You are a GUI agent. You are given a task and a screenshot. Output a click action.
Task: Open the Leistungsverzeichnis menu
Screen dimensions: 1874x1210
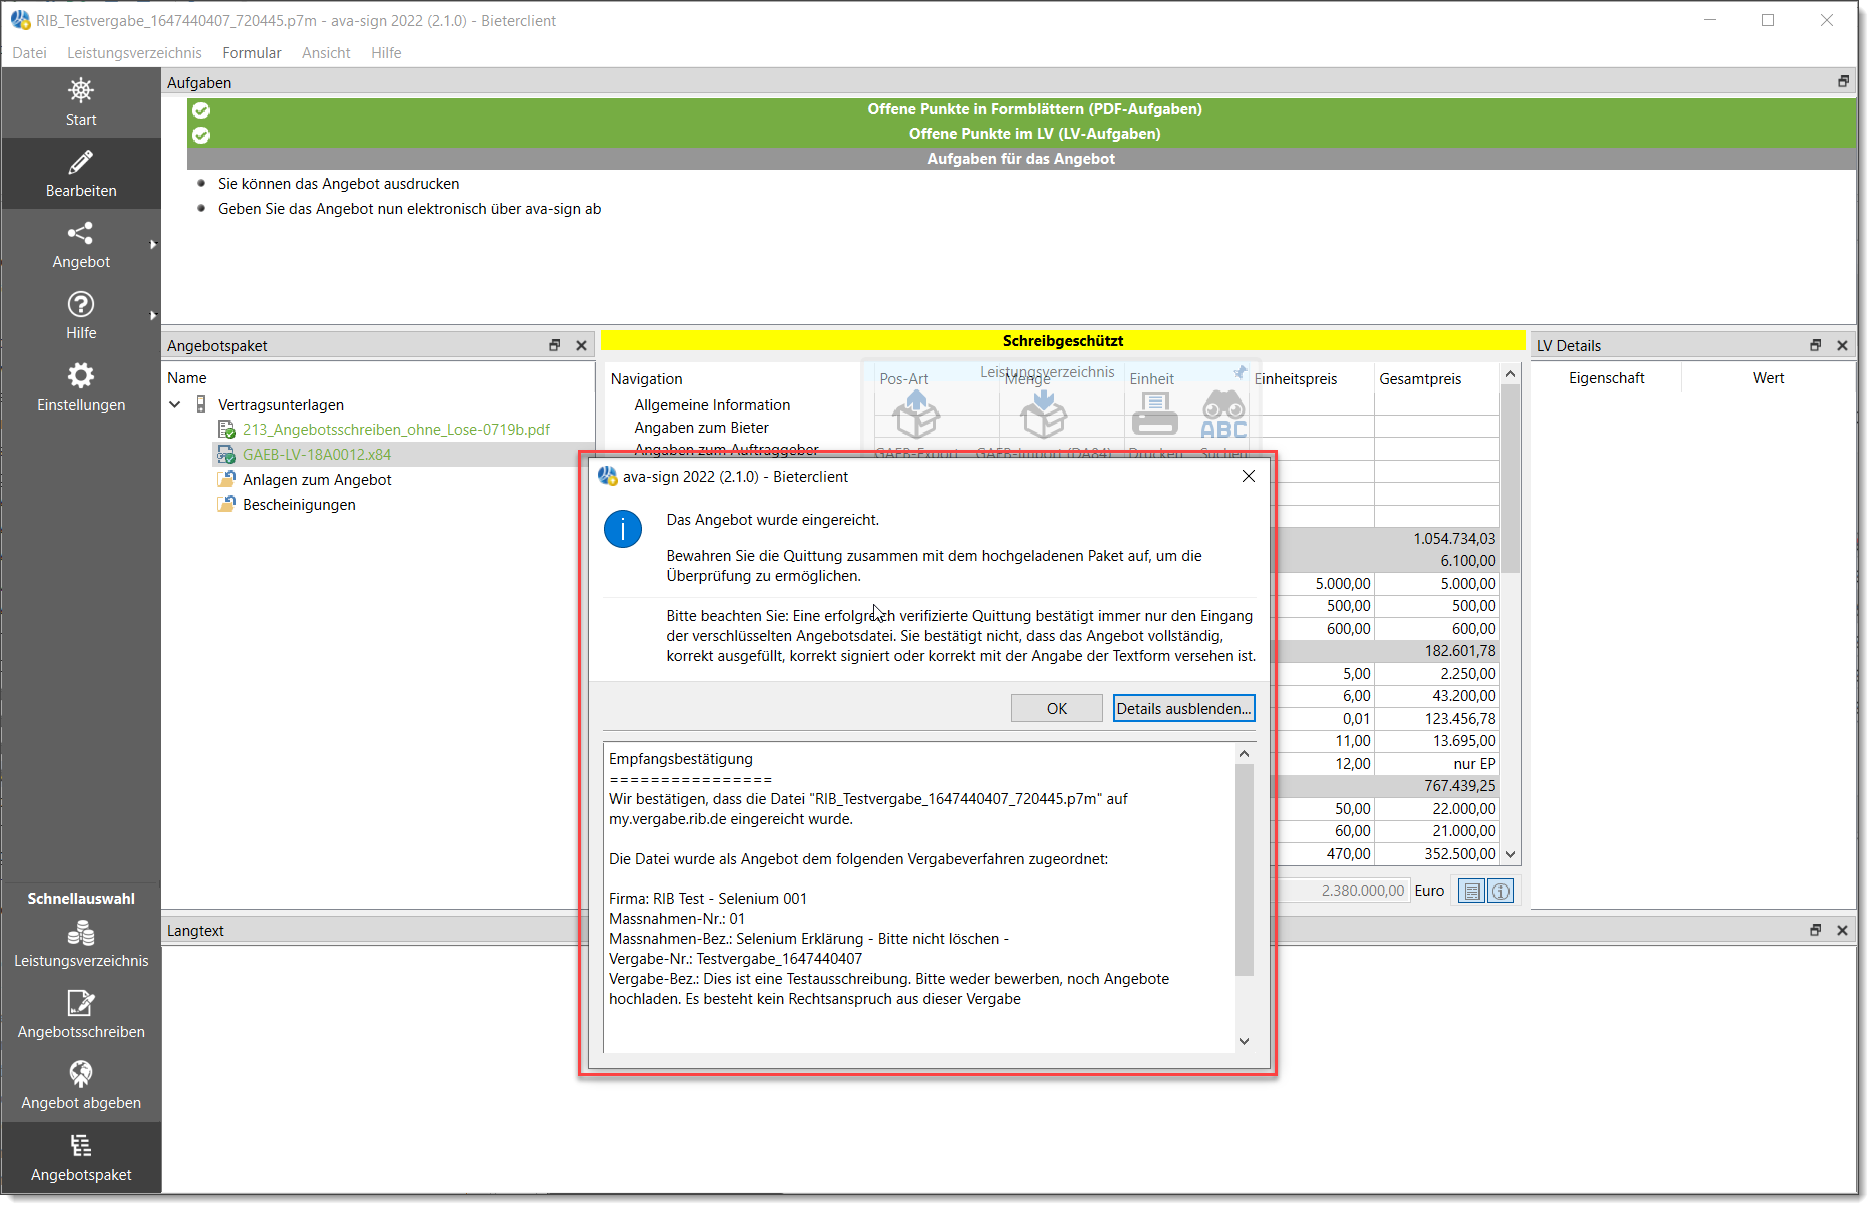(134, 52)
